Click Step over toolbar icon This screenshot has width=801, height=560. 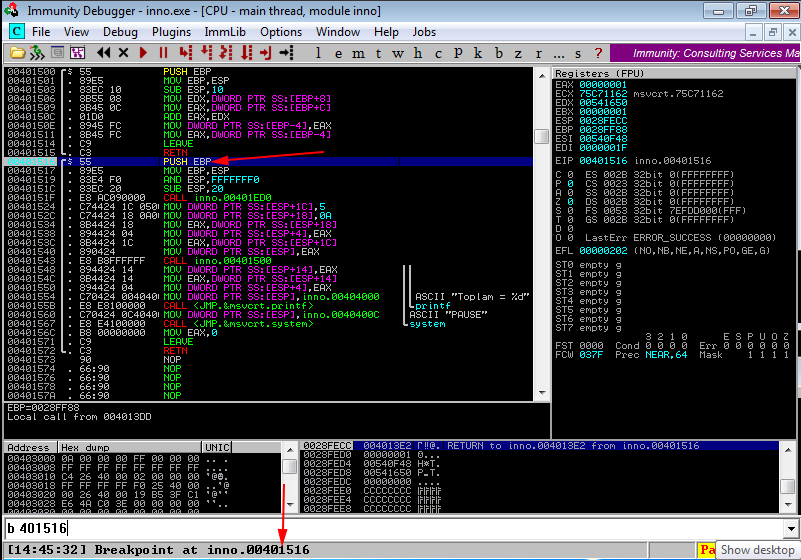click(x=206, y=52)
